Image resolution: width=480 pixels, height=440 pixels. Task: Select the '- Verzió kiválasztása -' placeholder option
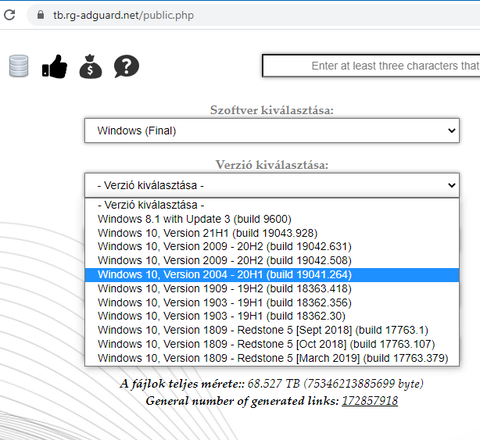(272, 205)
